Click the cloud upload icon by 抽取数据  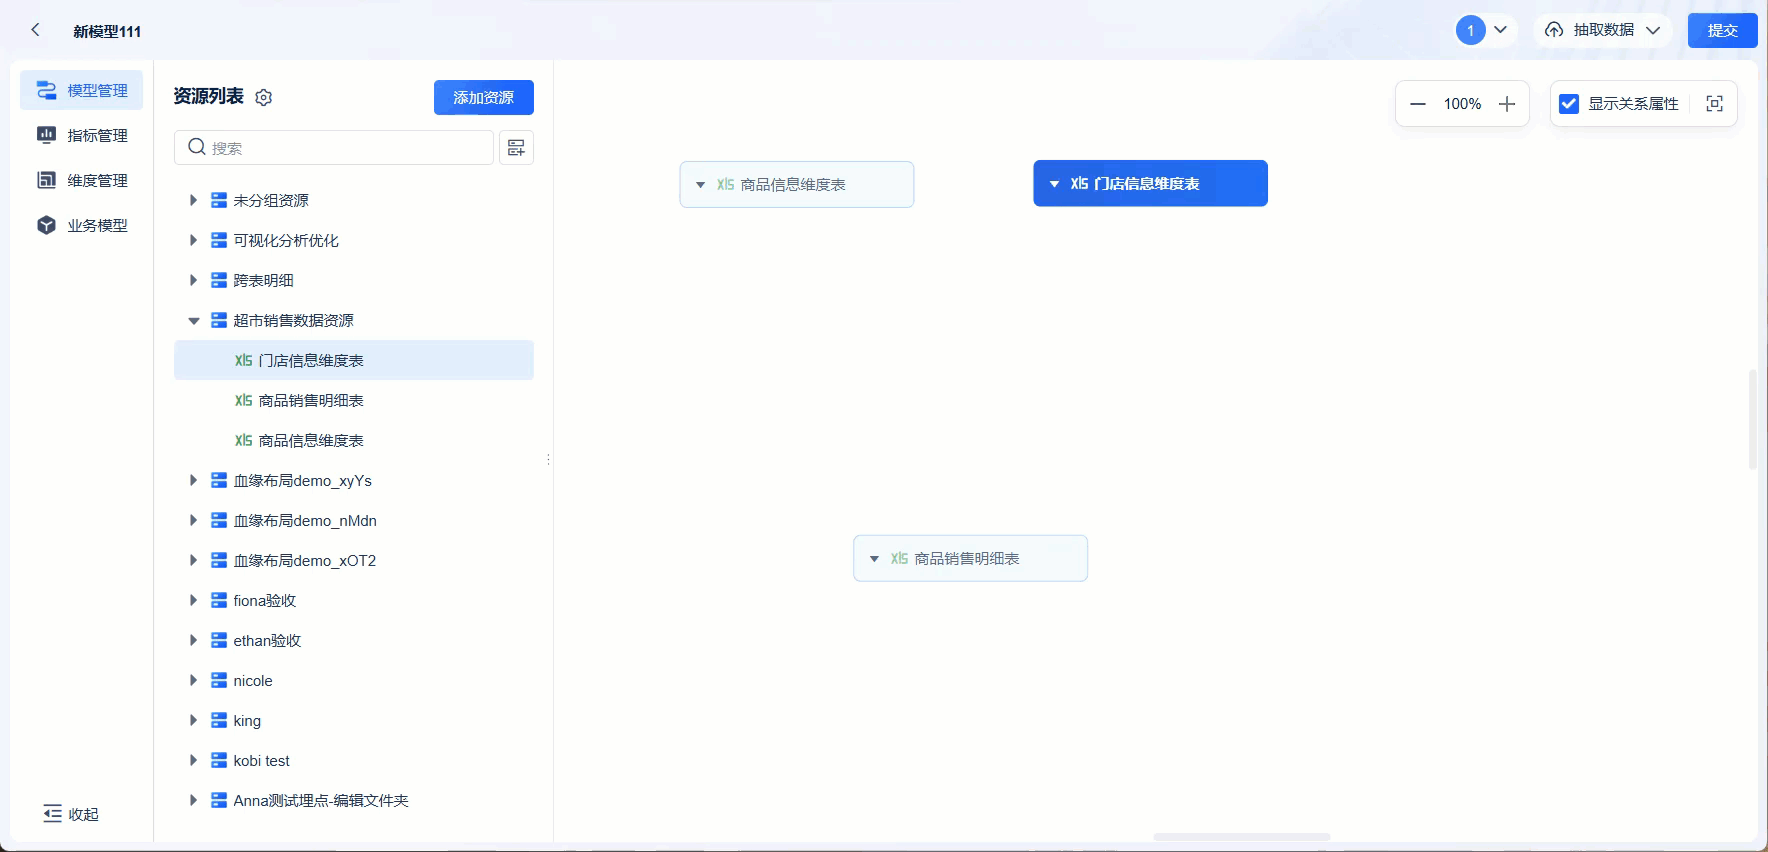(1554, 30)
